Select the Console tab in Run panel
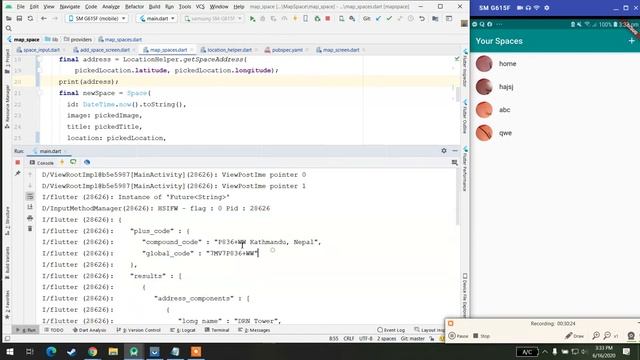Image resolution: width=640 pixels, height=360 pixels. pos(42,162)
